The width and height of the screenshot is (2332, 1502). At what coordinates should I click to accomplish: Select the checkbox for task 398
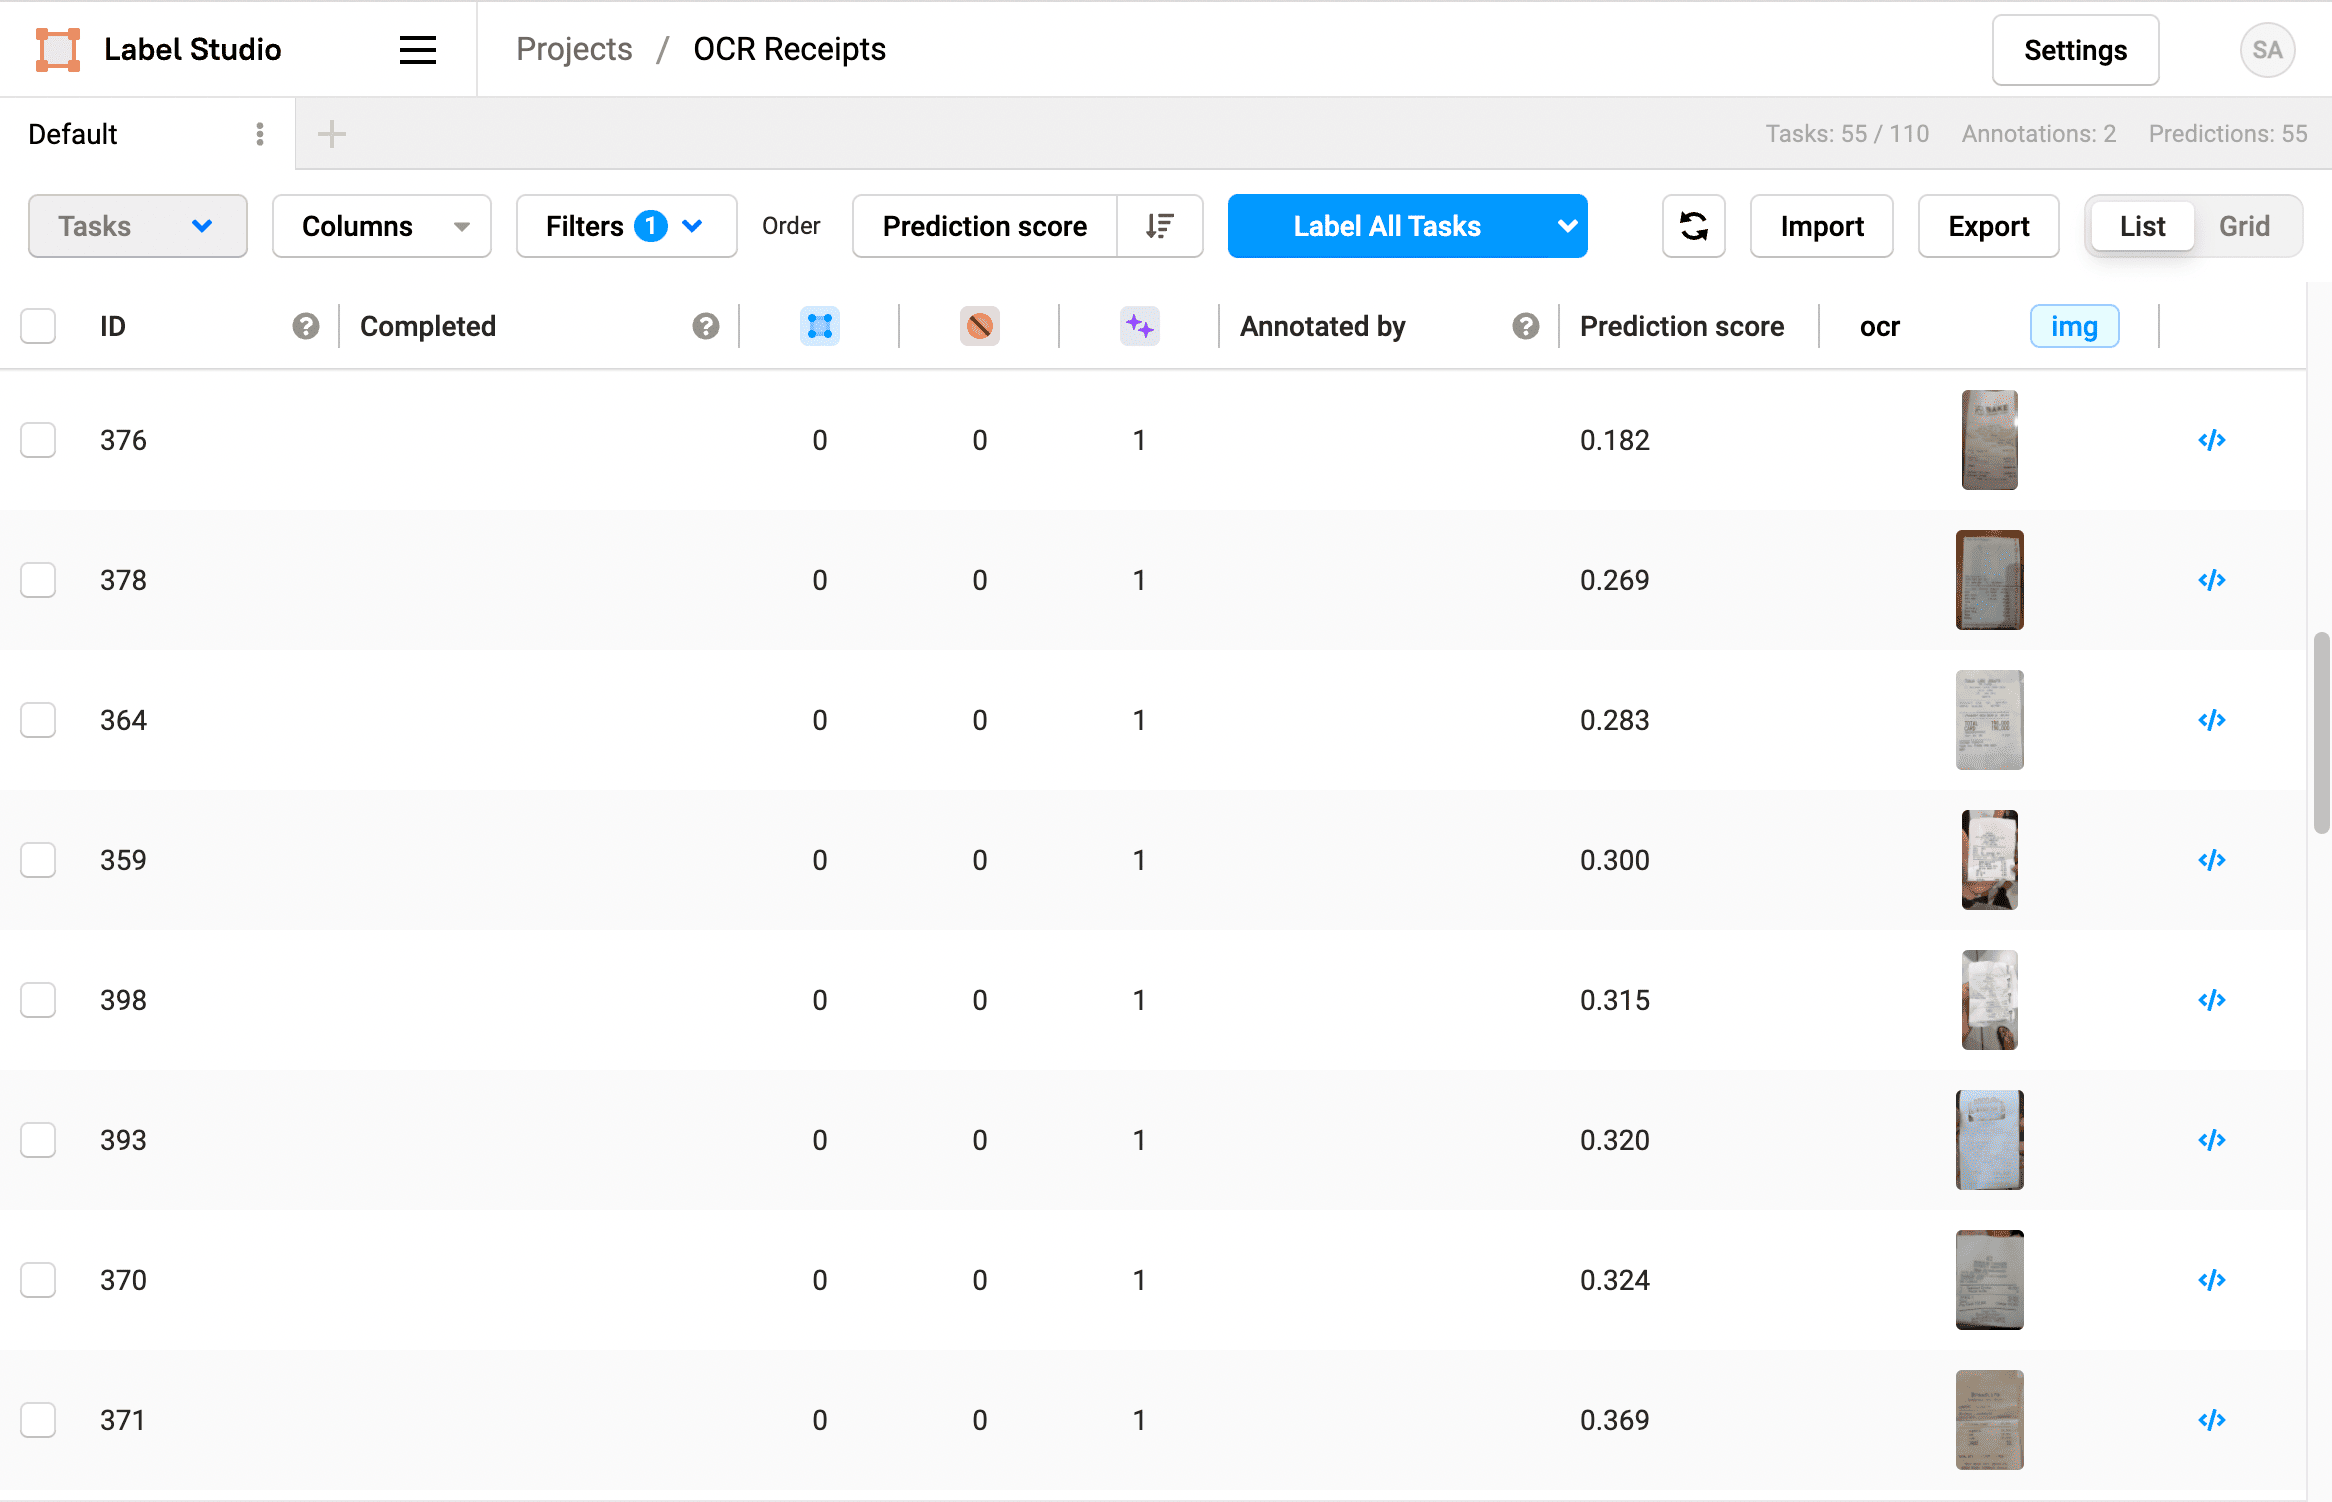(x=38, y=1000)
